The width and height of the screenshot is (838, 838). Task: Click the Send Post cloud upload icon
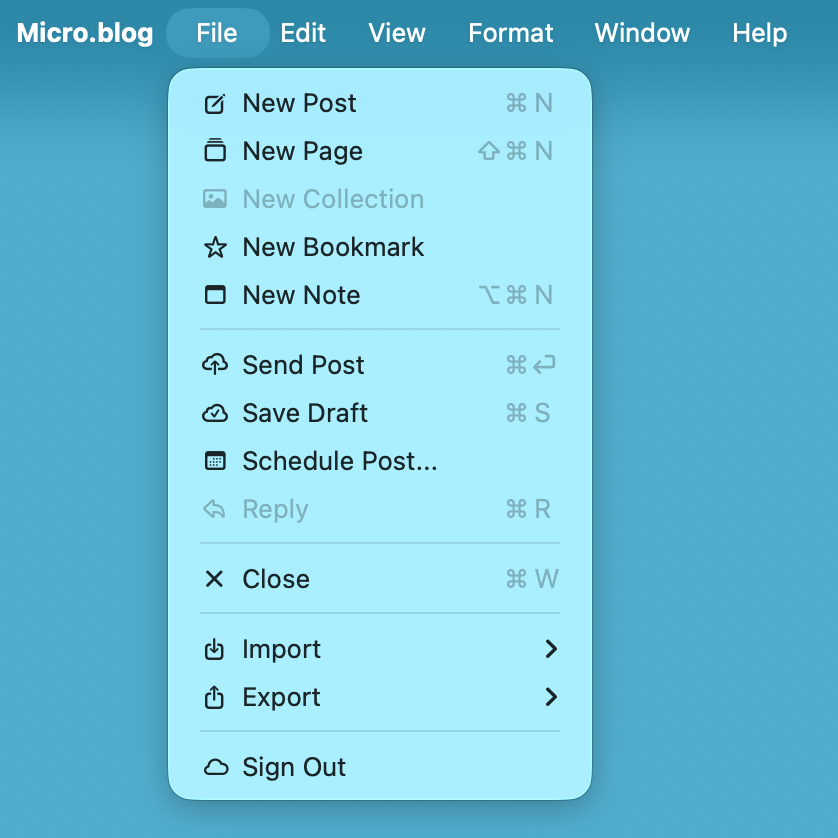(215, 364)
